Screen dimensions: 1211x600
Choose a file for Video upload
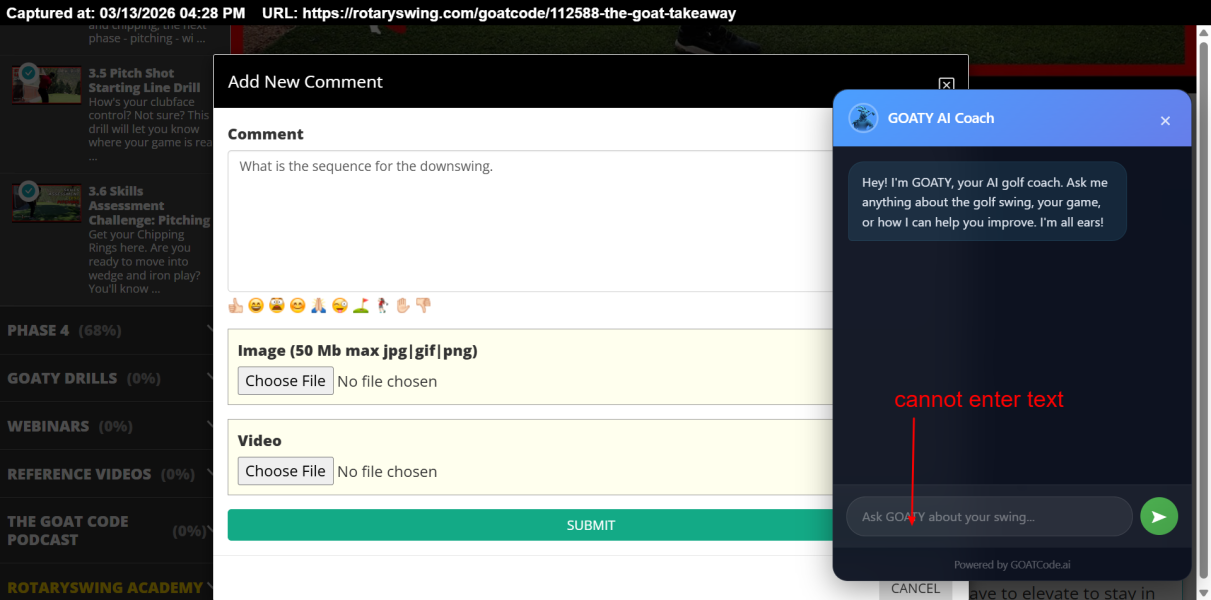click(x=285, y=471)
